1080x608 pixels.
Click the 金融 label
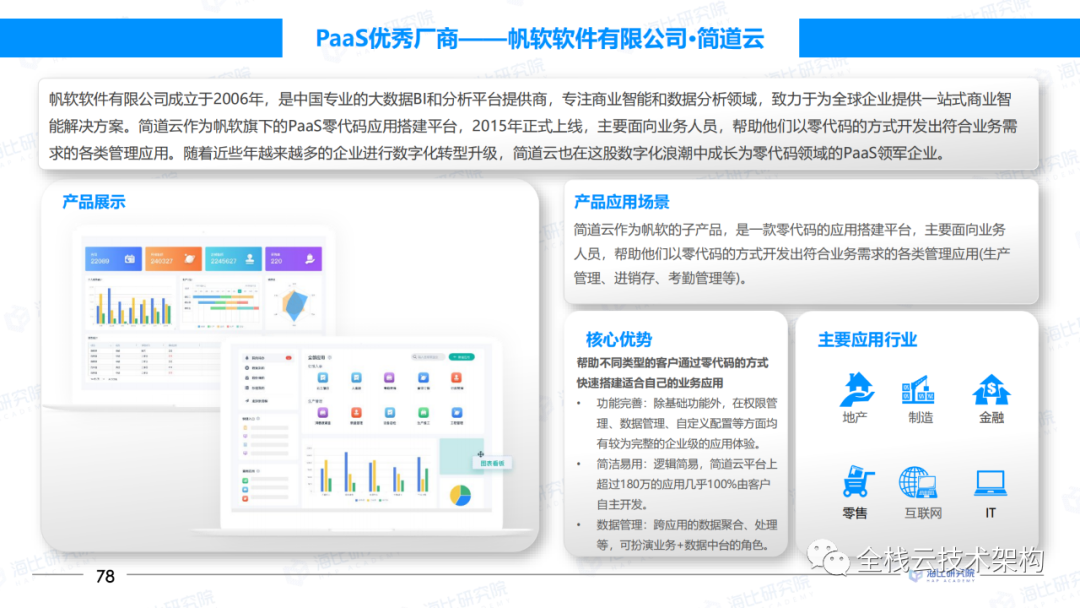point(991,417)
